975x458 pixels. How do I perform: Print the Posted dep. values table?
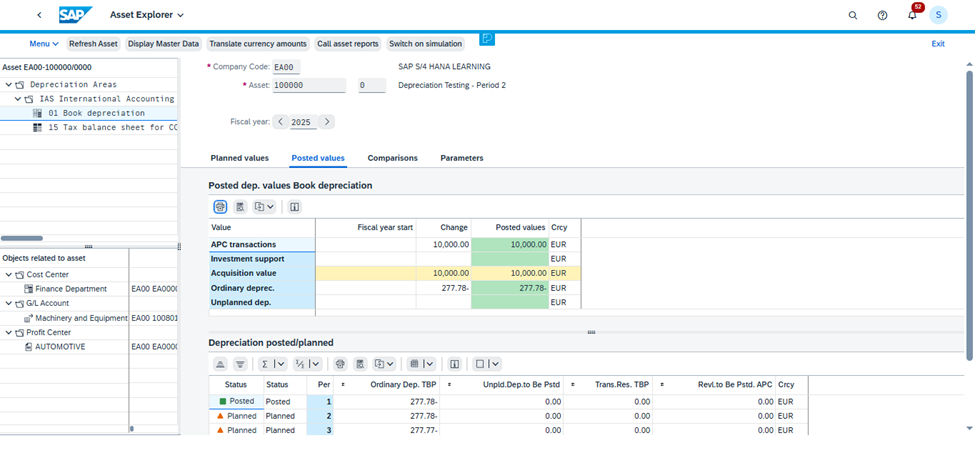(220, 207)
